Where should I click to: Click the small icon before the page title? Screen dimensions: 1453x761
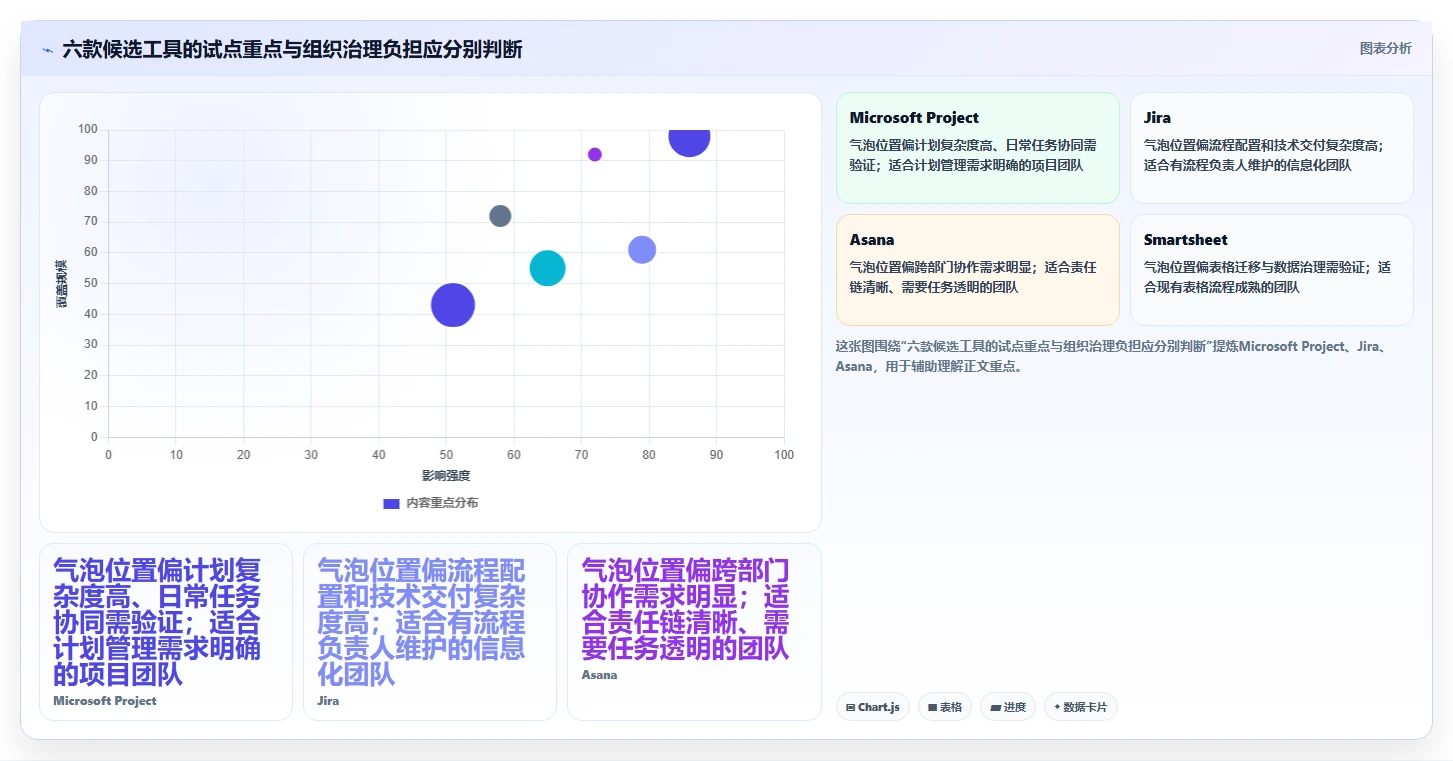(47, 50)
